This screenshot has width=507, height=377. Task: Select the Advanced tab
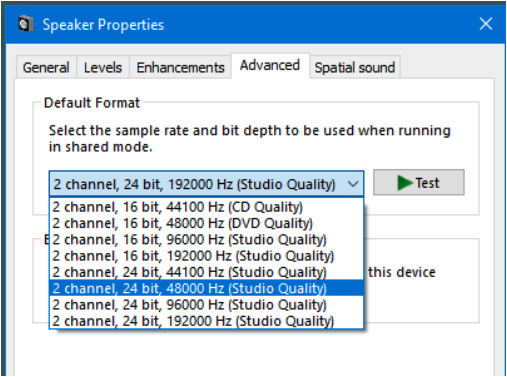coord(270,65)
